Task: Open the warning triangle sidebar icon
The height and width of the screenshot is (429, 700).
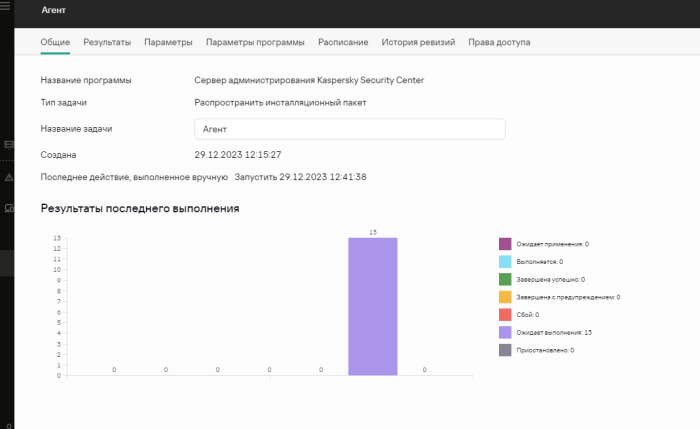Action: pos(9,177)
